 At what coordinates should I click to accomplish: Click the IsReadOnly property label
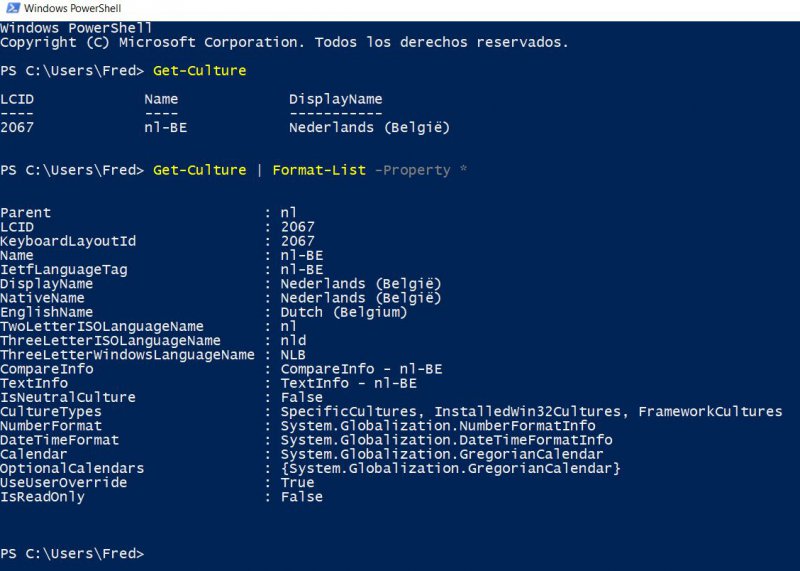[42, 497]
